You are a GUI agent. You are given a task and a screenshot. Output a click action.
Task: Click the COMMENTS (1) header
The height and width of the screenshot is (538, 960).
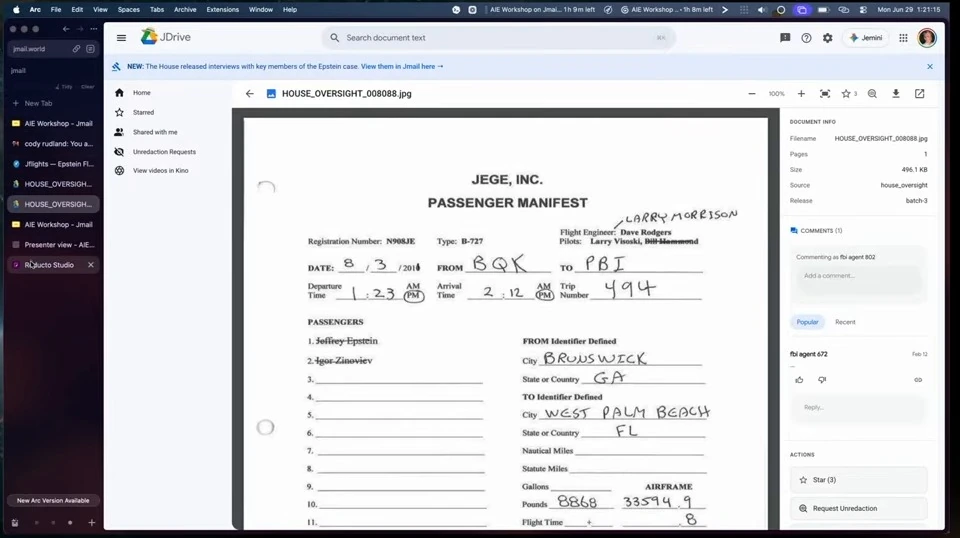click(816, 231)
